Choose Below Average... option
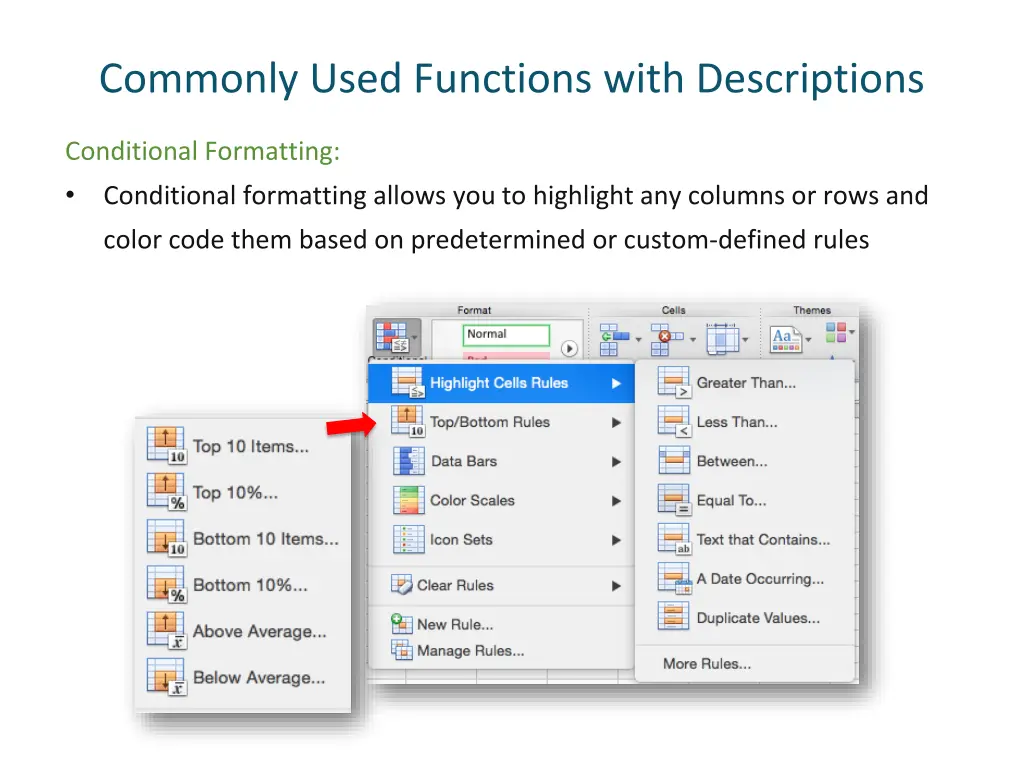Image resolution: width=1024 pixels, height=768 pixels. tap(243, 678)
